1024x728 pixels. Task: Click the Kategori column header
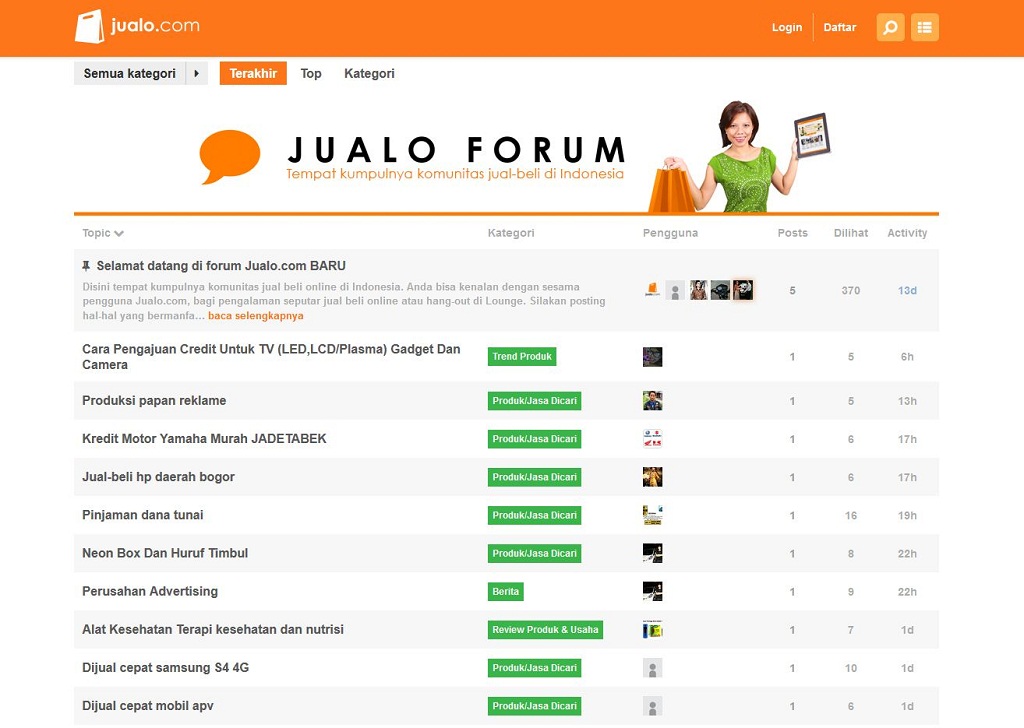click(x=511, y=233)
